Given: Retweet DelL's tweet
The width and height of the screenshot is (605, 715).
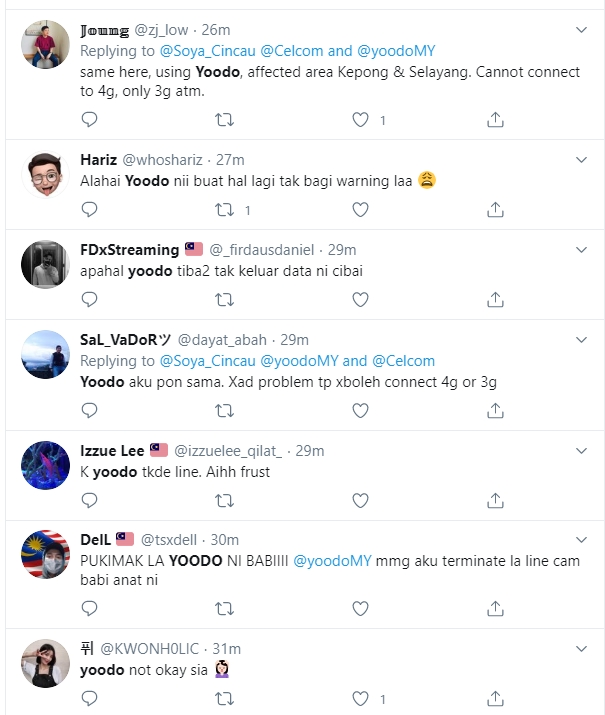Looking at the screenshot, I should click(x=225, y=609).
